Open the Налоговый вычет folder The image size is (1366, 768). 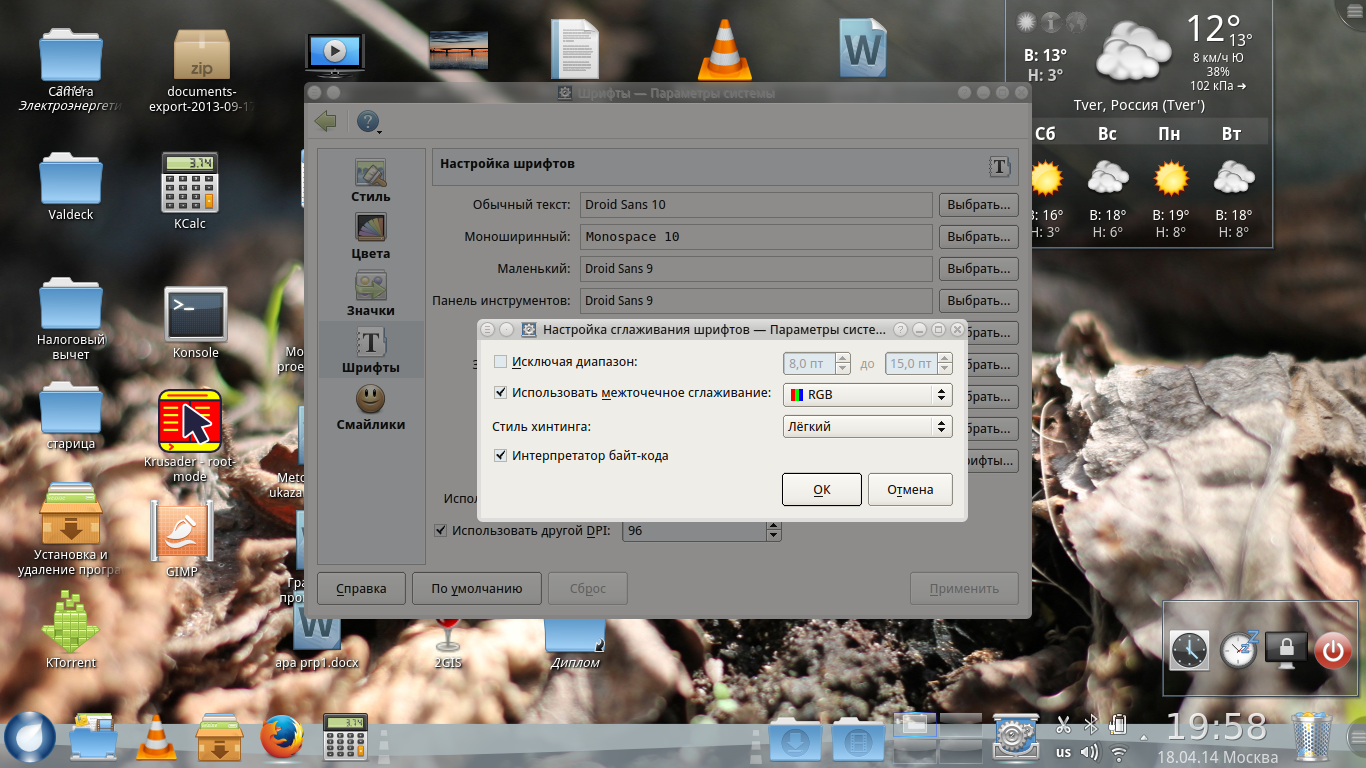tap(71, 319)
